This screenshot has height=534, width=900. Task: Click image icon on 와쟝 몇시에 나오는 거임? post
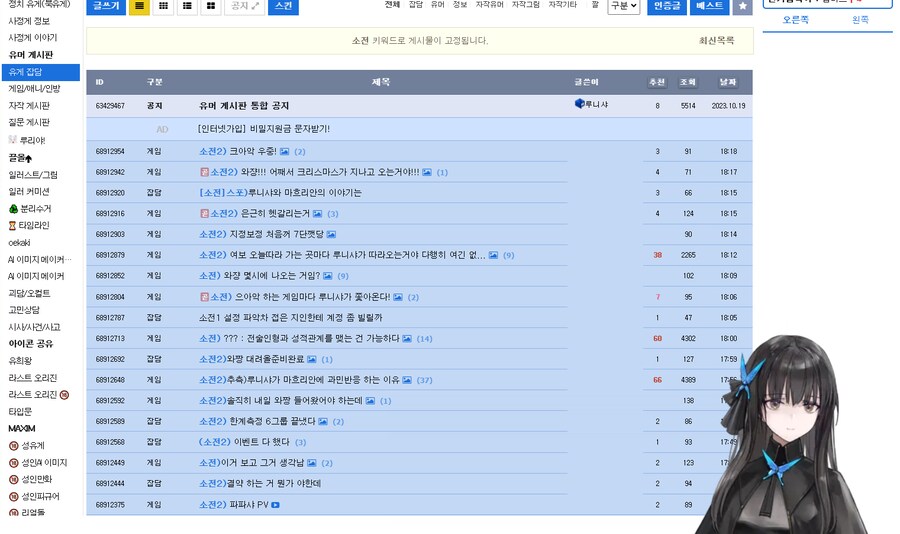click(327, 276)
